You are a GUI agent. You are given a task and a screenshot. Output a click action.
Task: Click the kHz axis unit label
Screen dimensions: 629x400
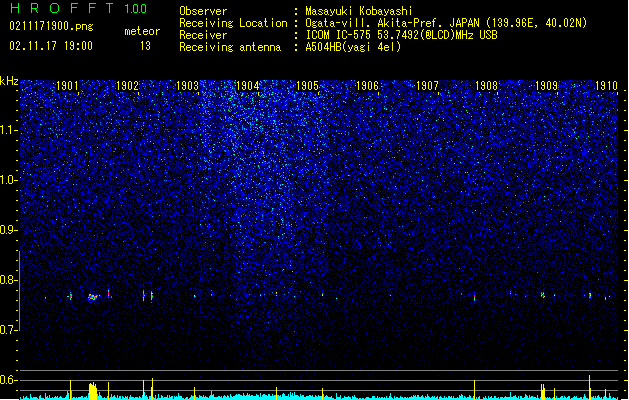[x=9, y=81]
